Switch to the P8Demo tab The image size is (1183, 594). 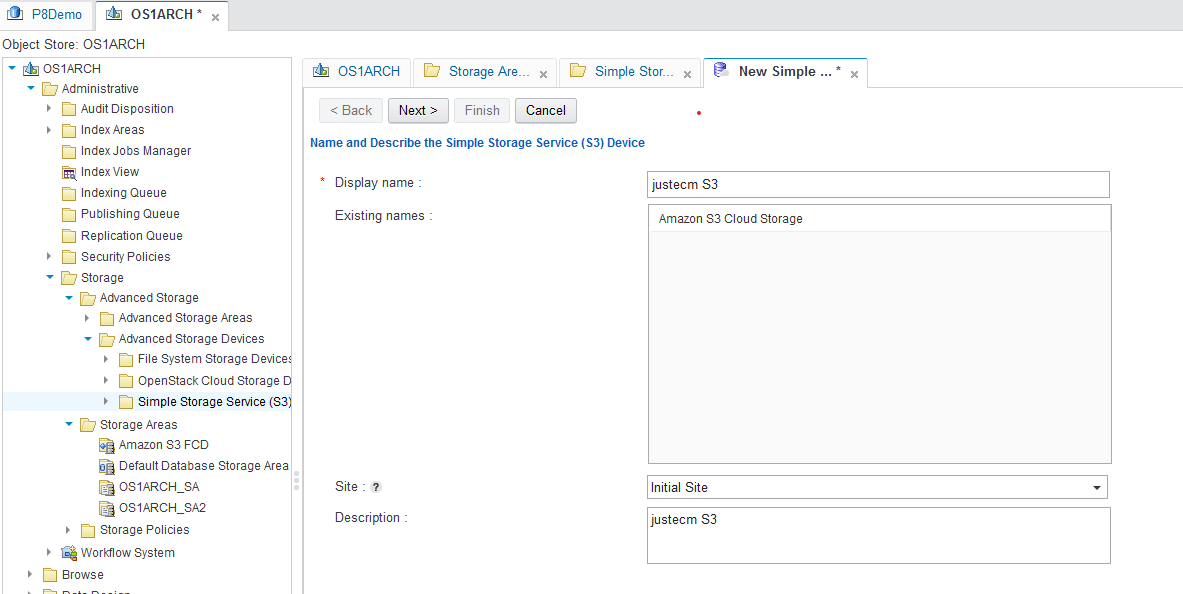46,15
